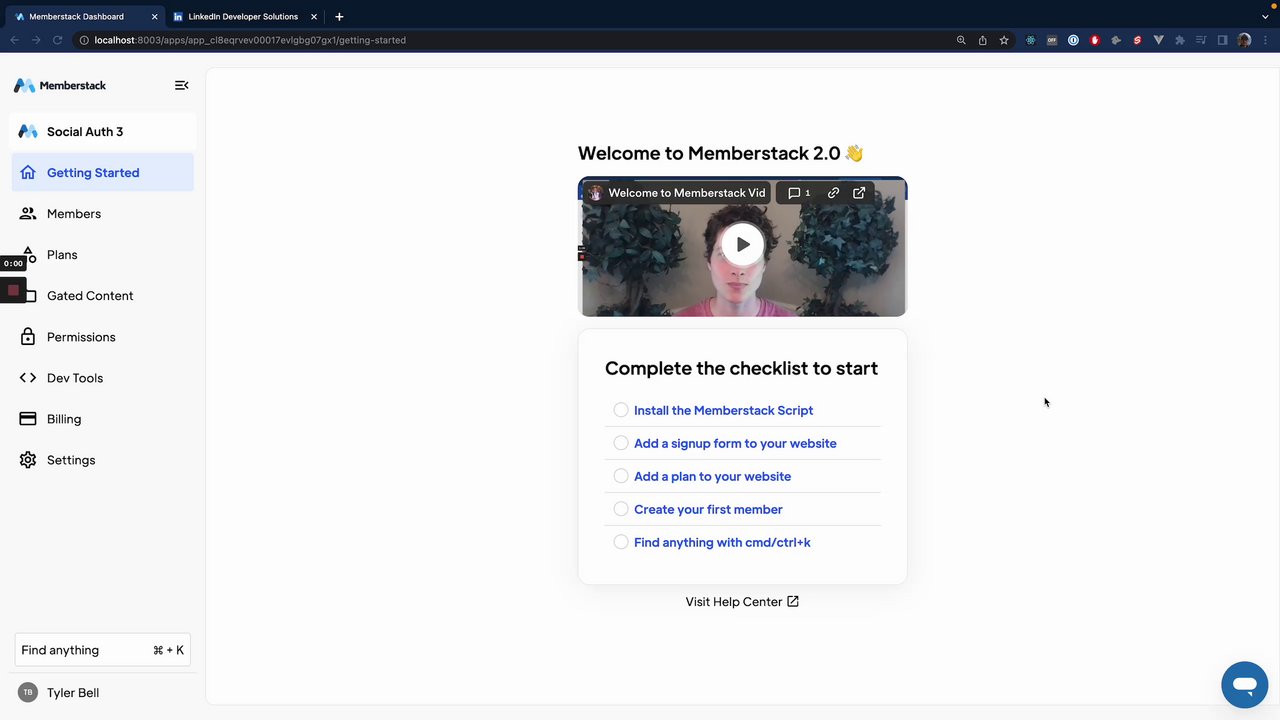Open Getting Started home icon
This screenshot has height=720, width=1280.
click(x=28, y=172)
